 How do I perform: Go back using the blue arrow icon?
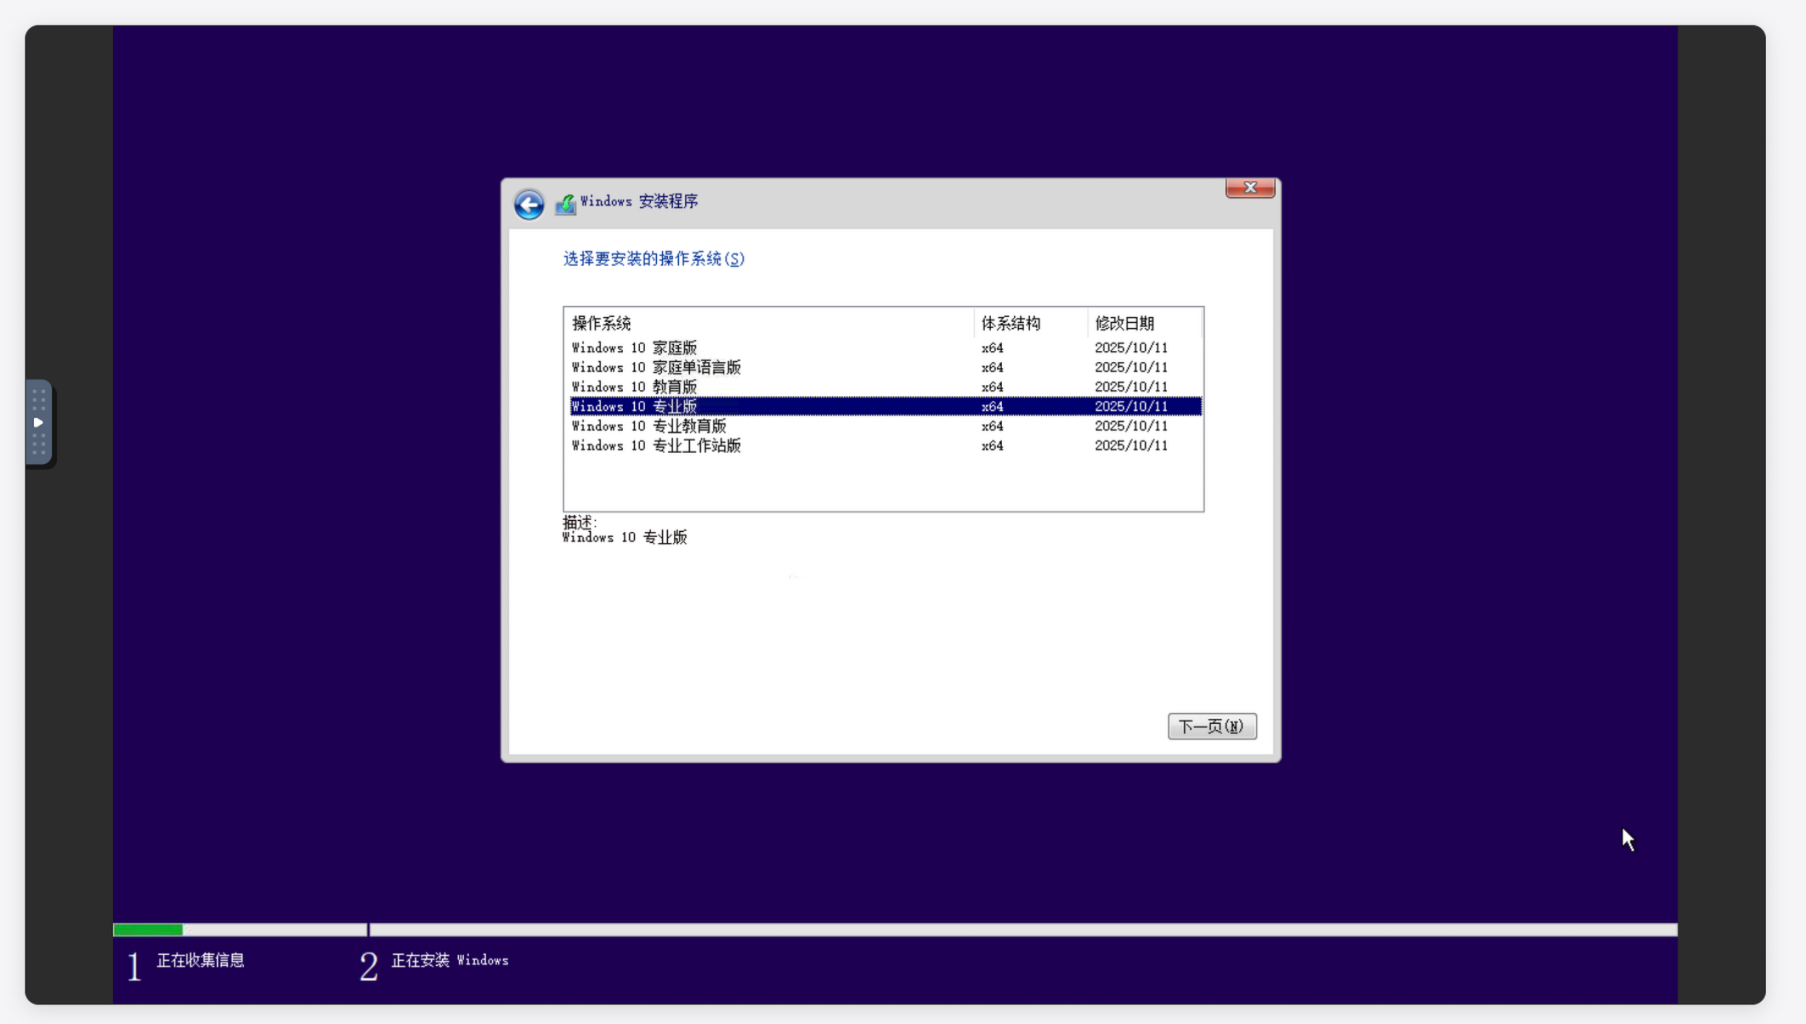[x=529, y=204]
